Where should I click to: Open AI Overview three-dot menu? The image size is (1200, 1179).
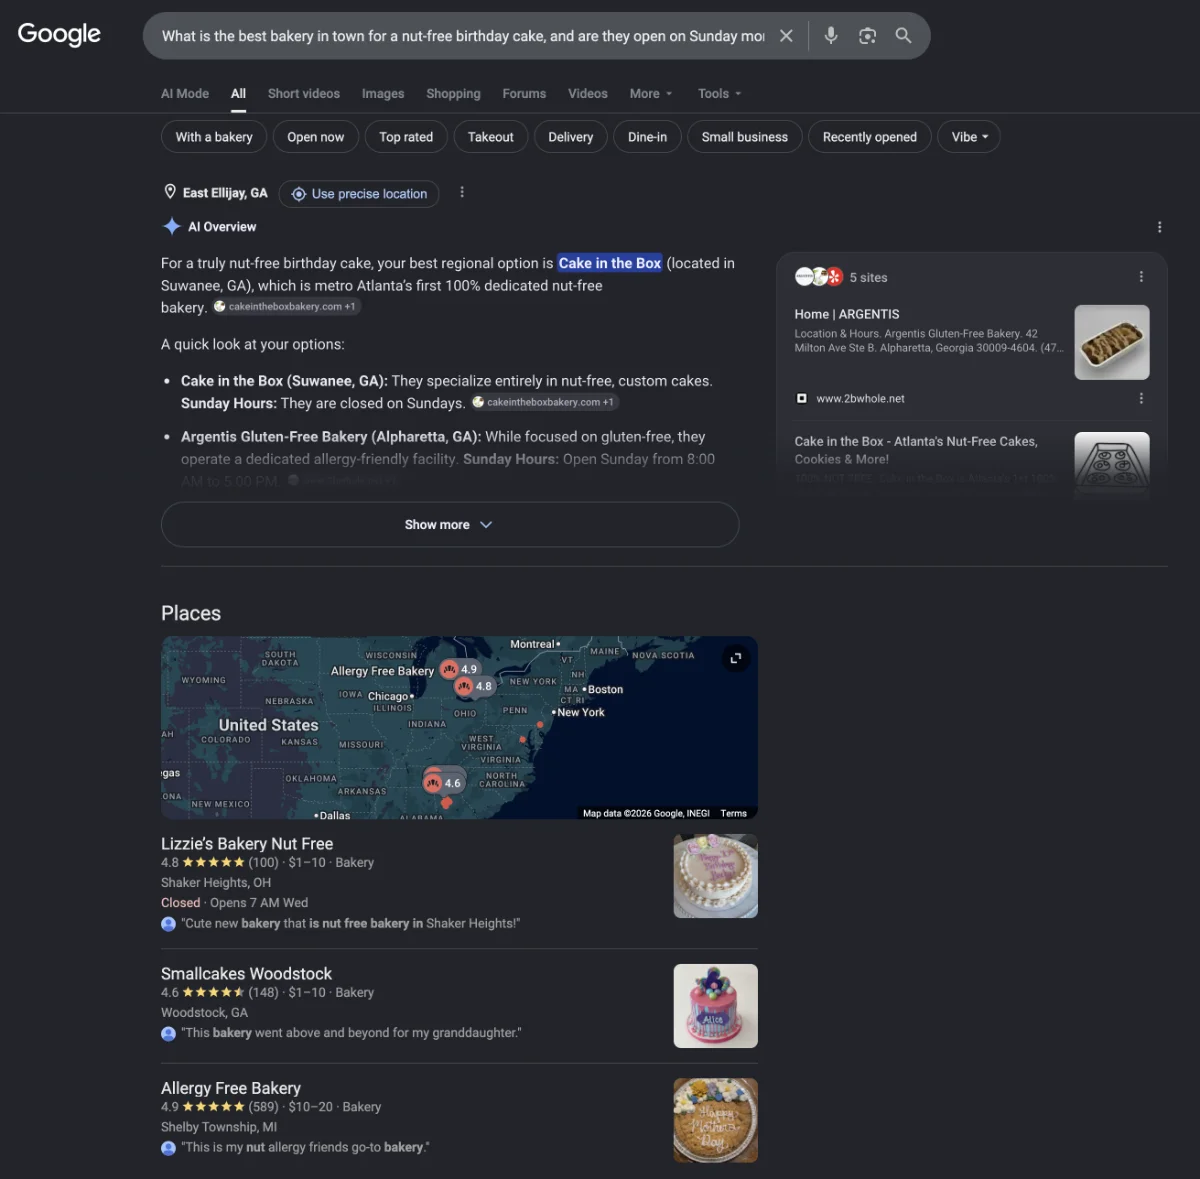point(1159,227)
